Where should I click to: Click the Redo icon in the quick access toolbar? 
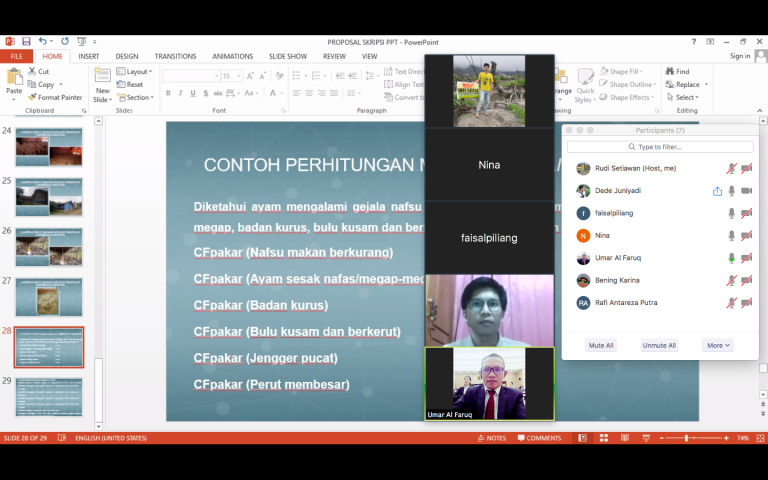tap(65, 42)
